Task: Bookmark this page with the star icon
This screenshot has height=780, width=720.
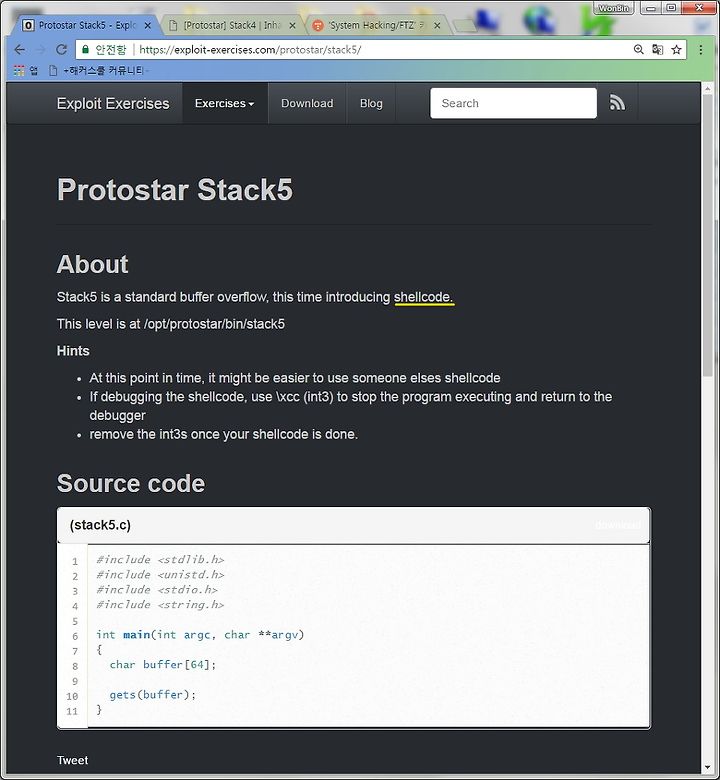Action: coord(676,49)
